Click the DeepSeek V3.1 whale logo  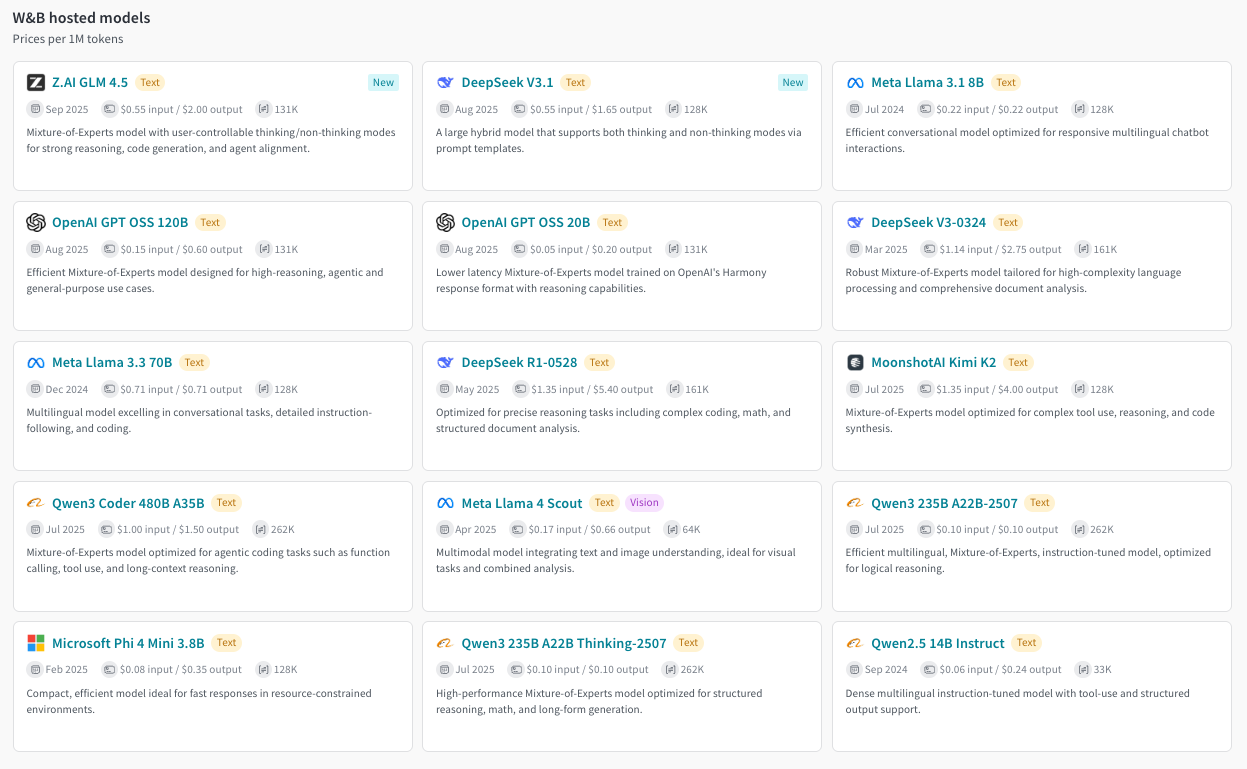pos(446,83)
